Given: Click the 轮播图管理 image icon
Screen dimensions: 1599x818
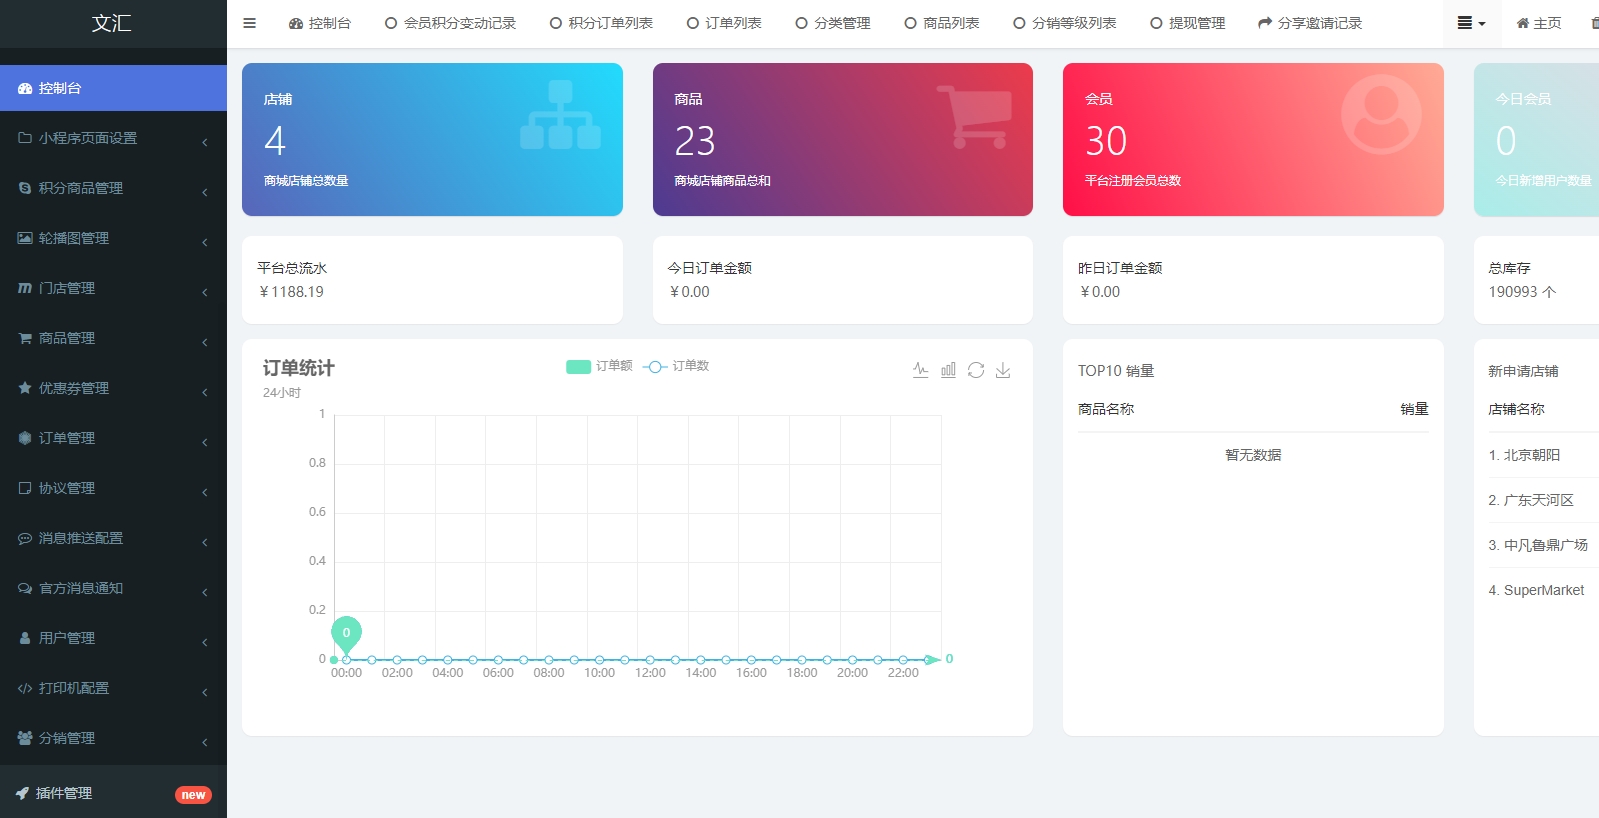Looking at the screenshot, I should click(25, 238).
